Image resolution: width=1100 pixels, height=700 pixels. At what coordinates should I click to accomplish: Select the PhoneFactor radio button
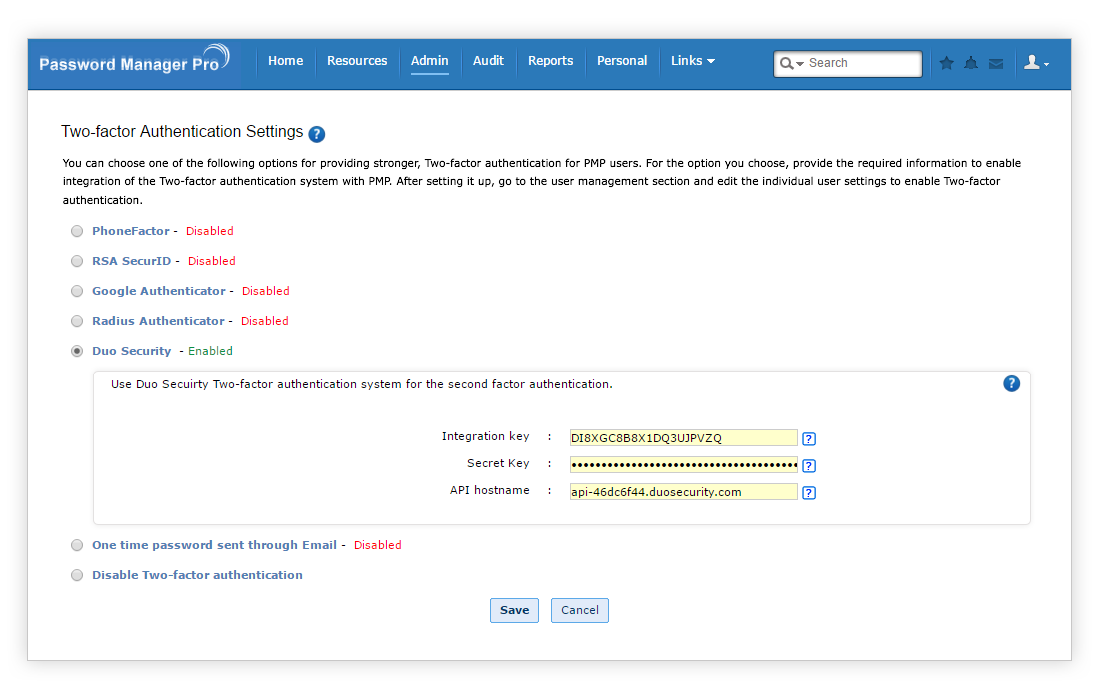click(x=77, y=231)
